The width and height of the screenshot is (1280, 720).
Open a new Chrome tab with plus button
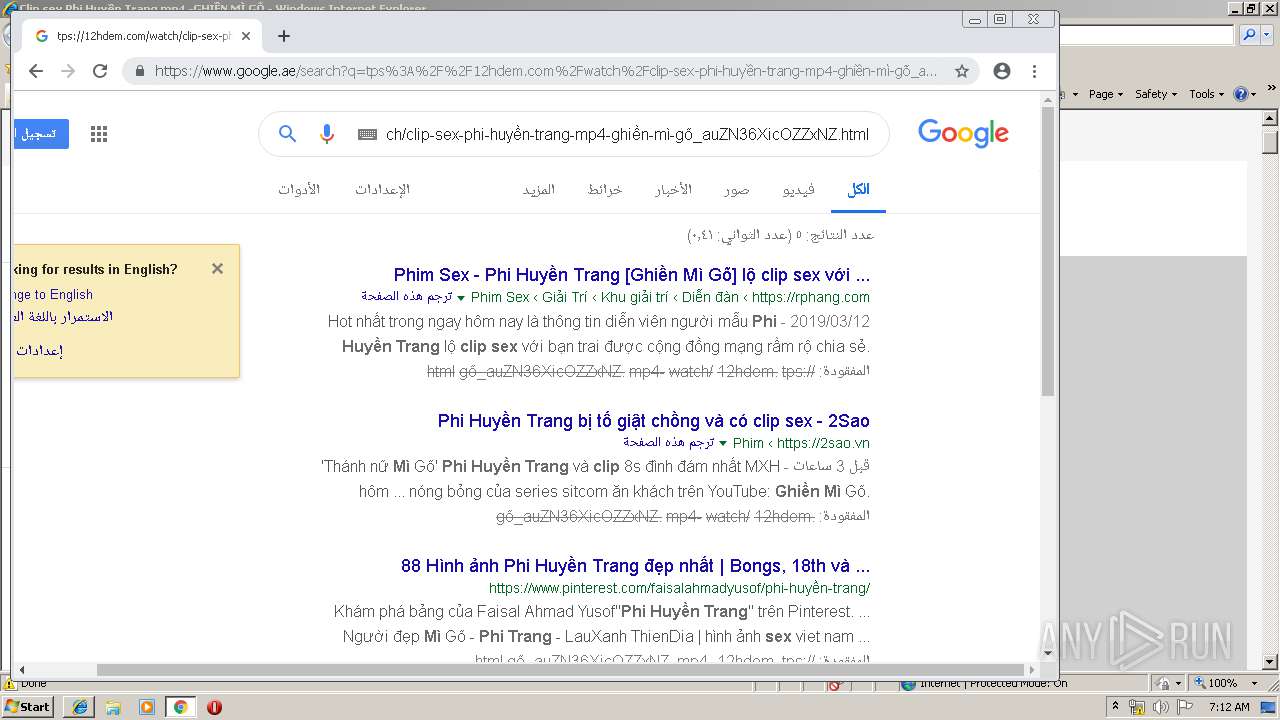(284, 36)
